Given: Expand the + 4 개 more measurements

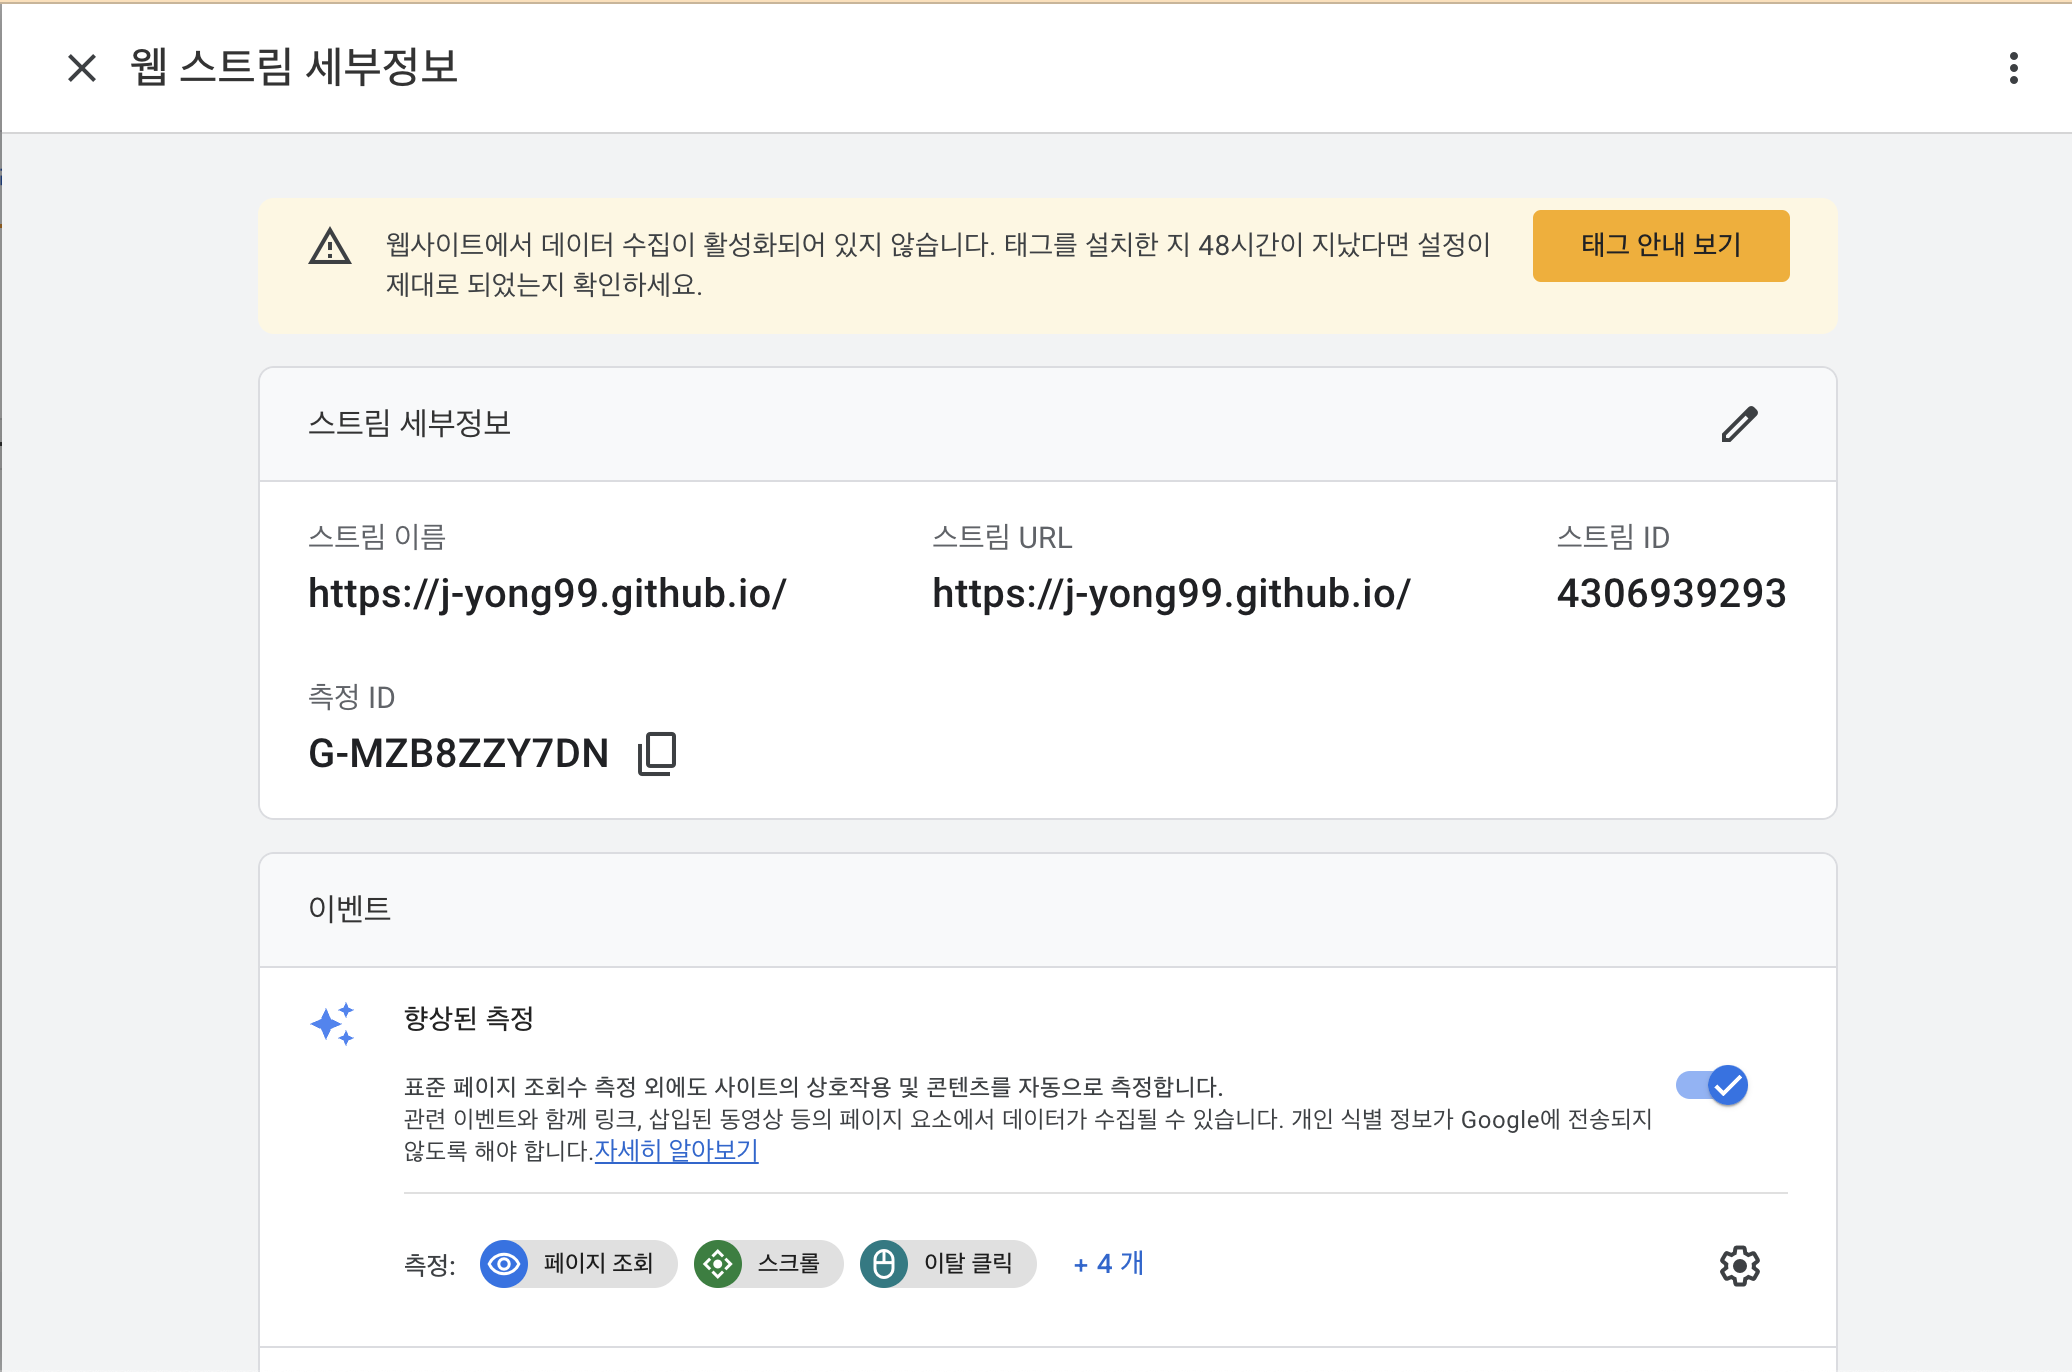Looking at the screenshot, I should [1108, 1264].
